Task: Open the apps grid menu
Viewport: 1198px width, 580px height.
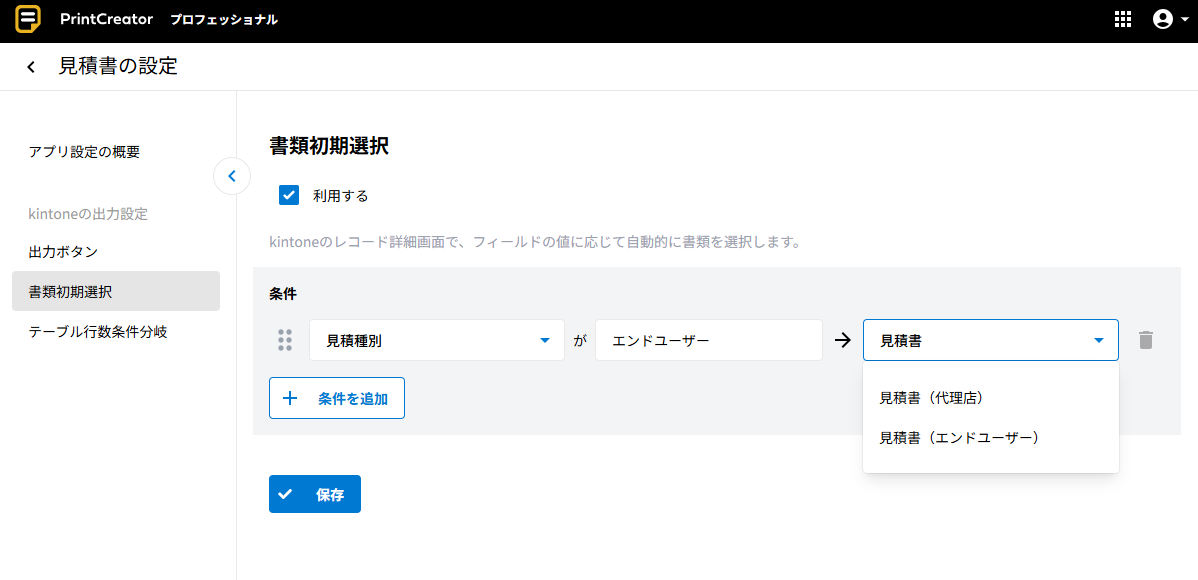Action: pos(1122,20)
